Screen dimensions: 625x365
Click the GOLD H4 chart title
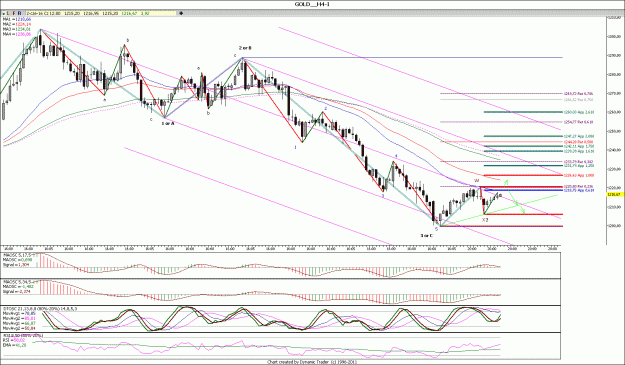coord(312,4)
